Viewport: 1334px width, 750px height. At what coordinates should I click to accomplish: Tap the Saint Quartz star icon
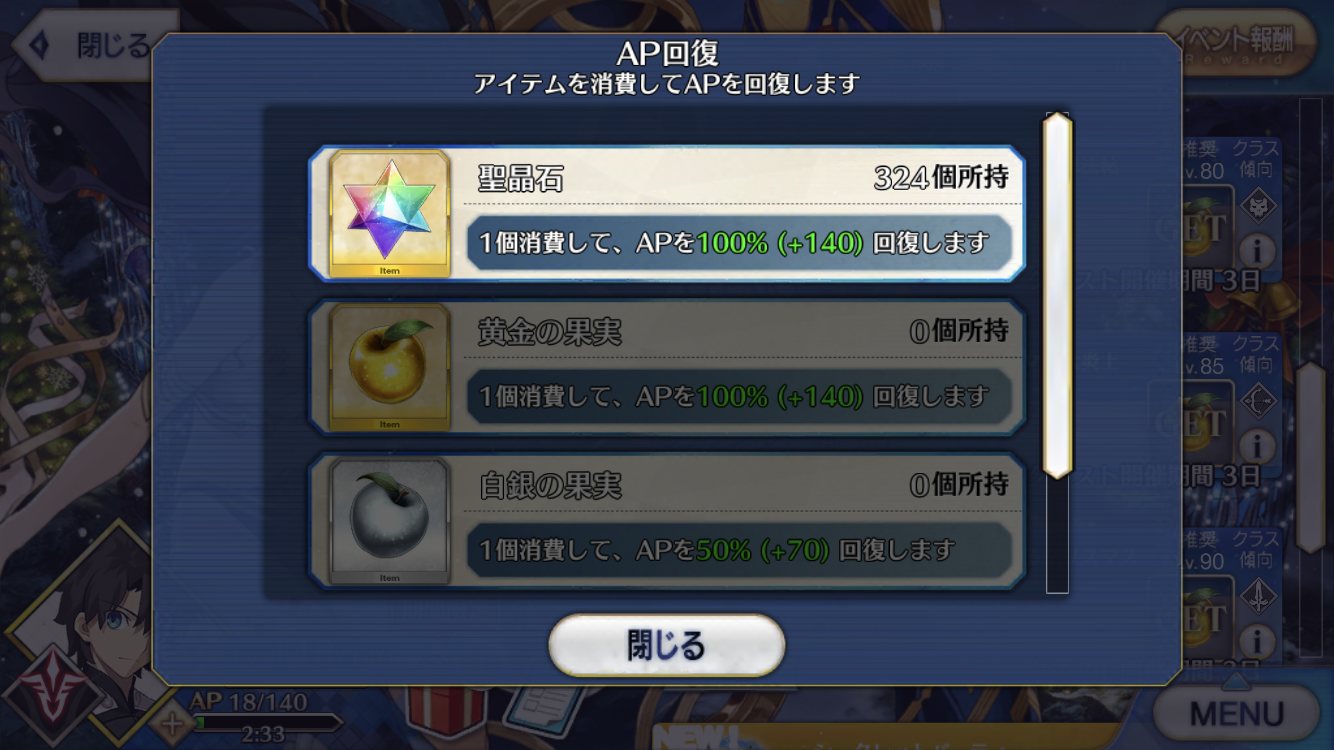point(389,214)
